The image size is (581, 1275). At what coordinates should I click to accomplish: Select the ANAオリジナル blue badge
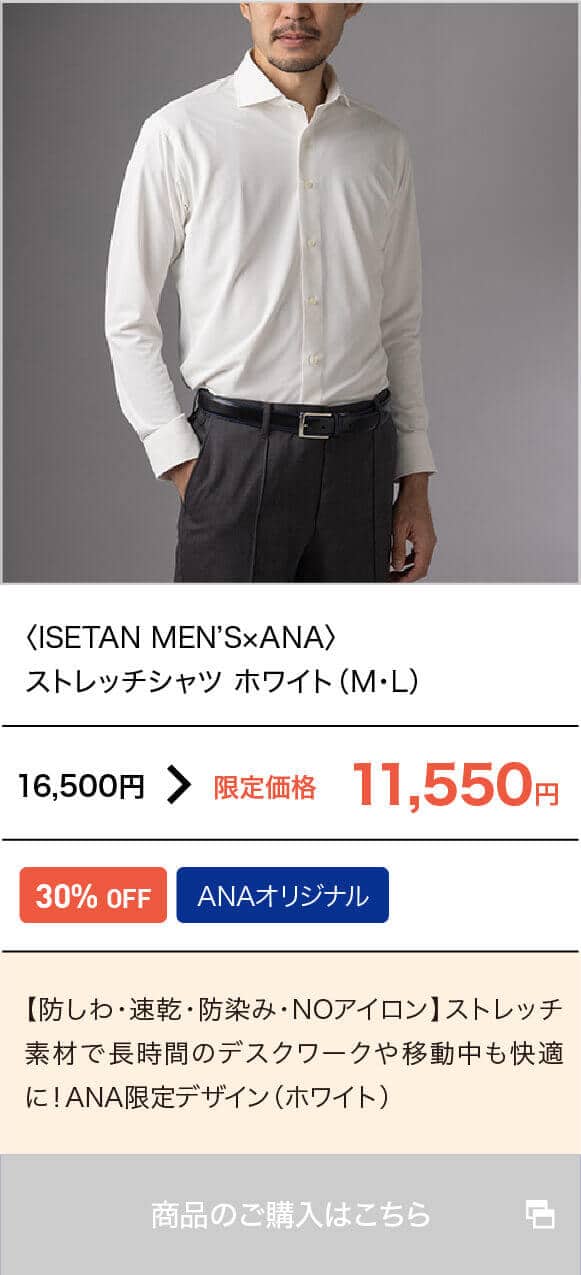[283, 895]
